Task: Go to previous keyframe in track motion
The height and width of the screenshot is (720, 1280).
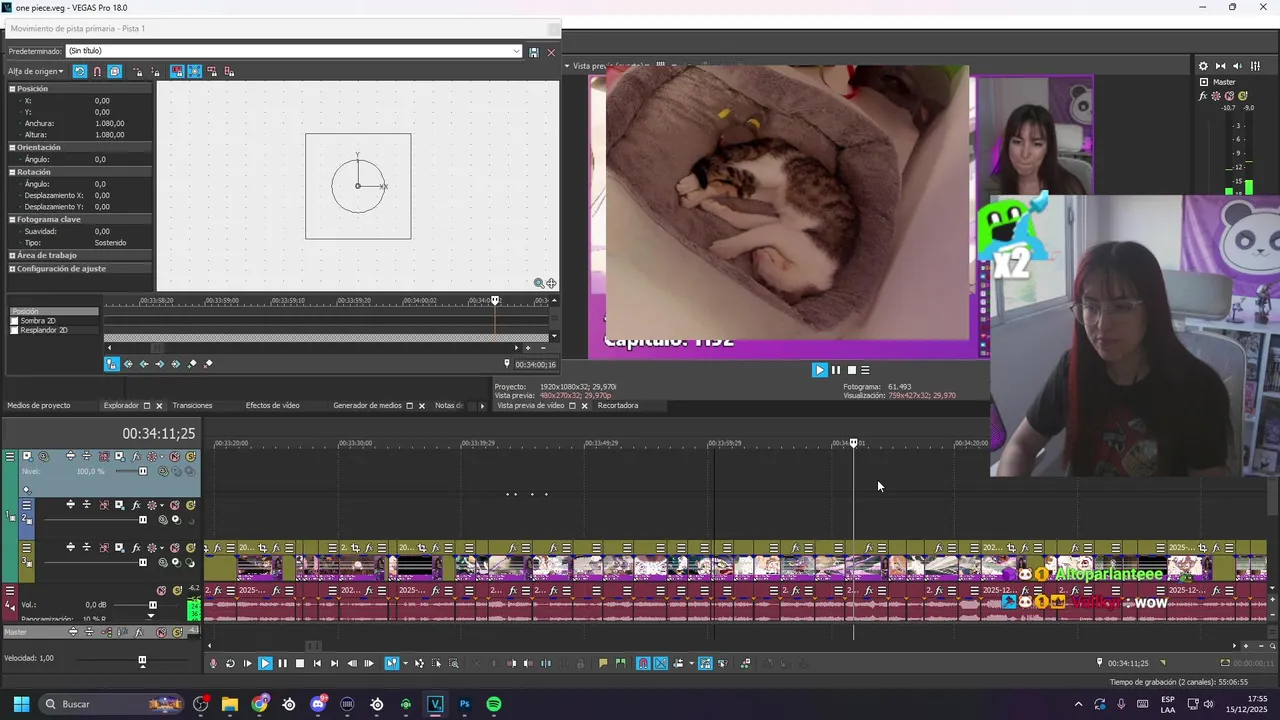Action: (144, 364)
